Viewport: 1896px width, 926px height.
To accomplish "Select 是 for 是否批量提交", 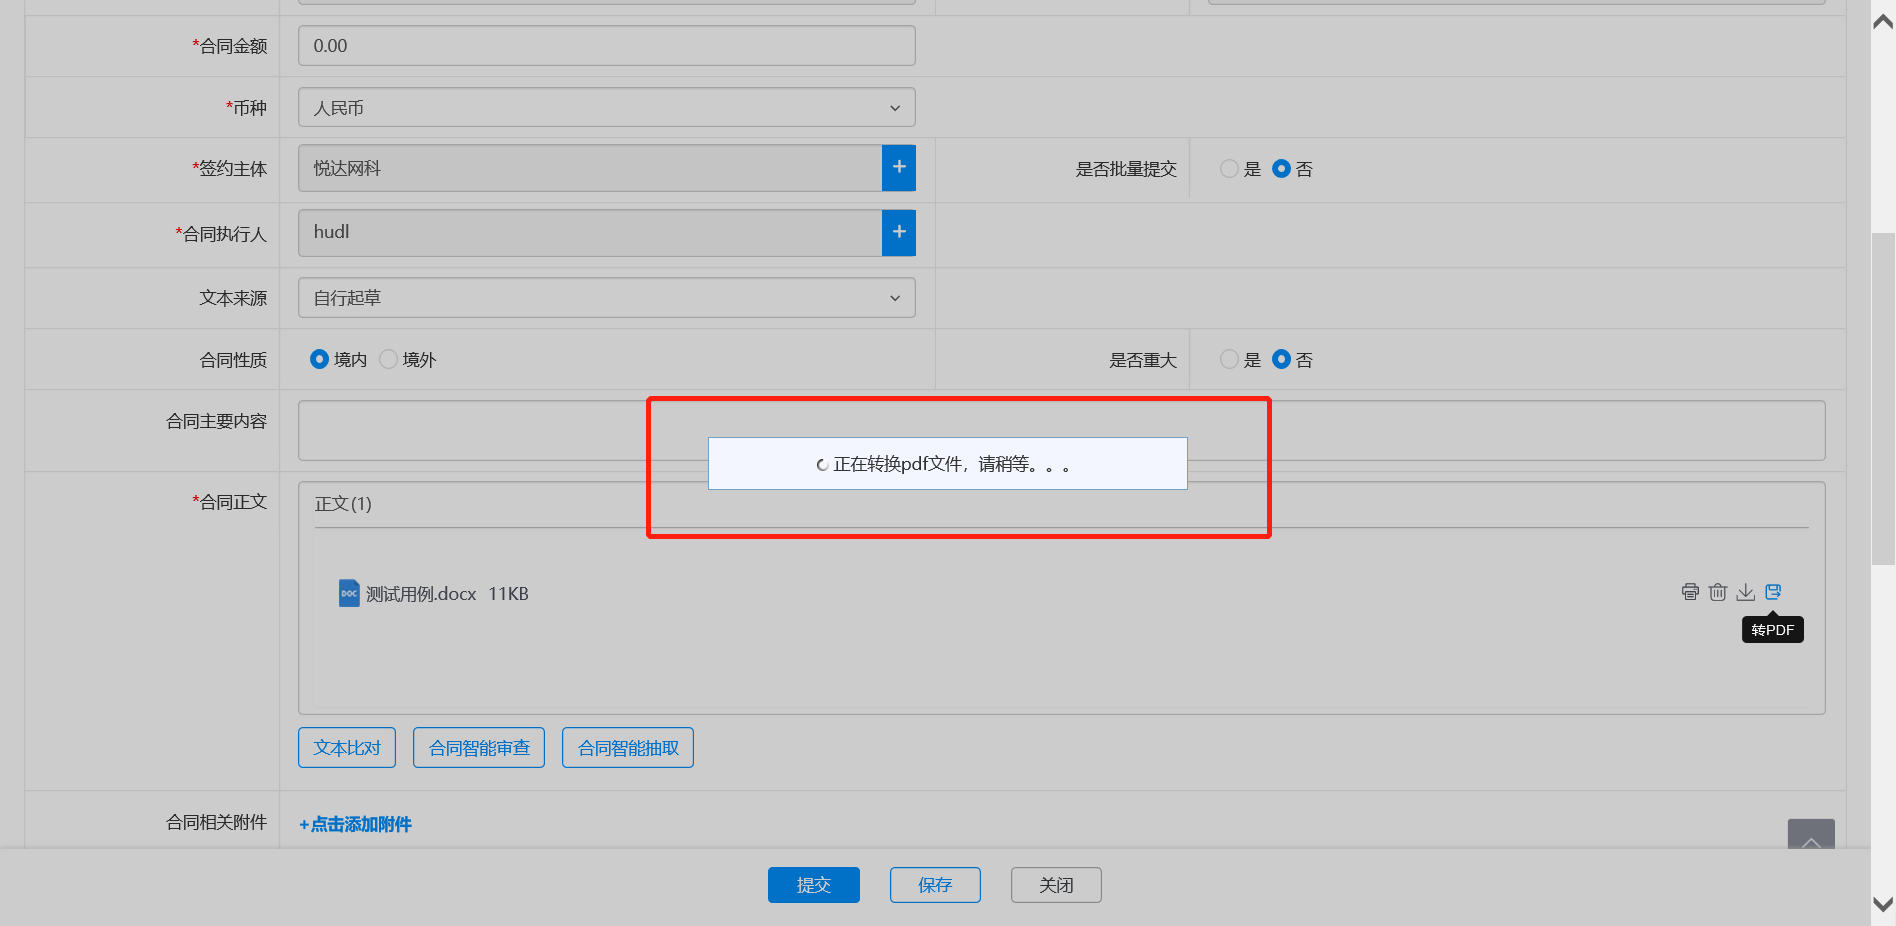I will 1229,169.
